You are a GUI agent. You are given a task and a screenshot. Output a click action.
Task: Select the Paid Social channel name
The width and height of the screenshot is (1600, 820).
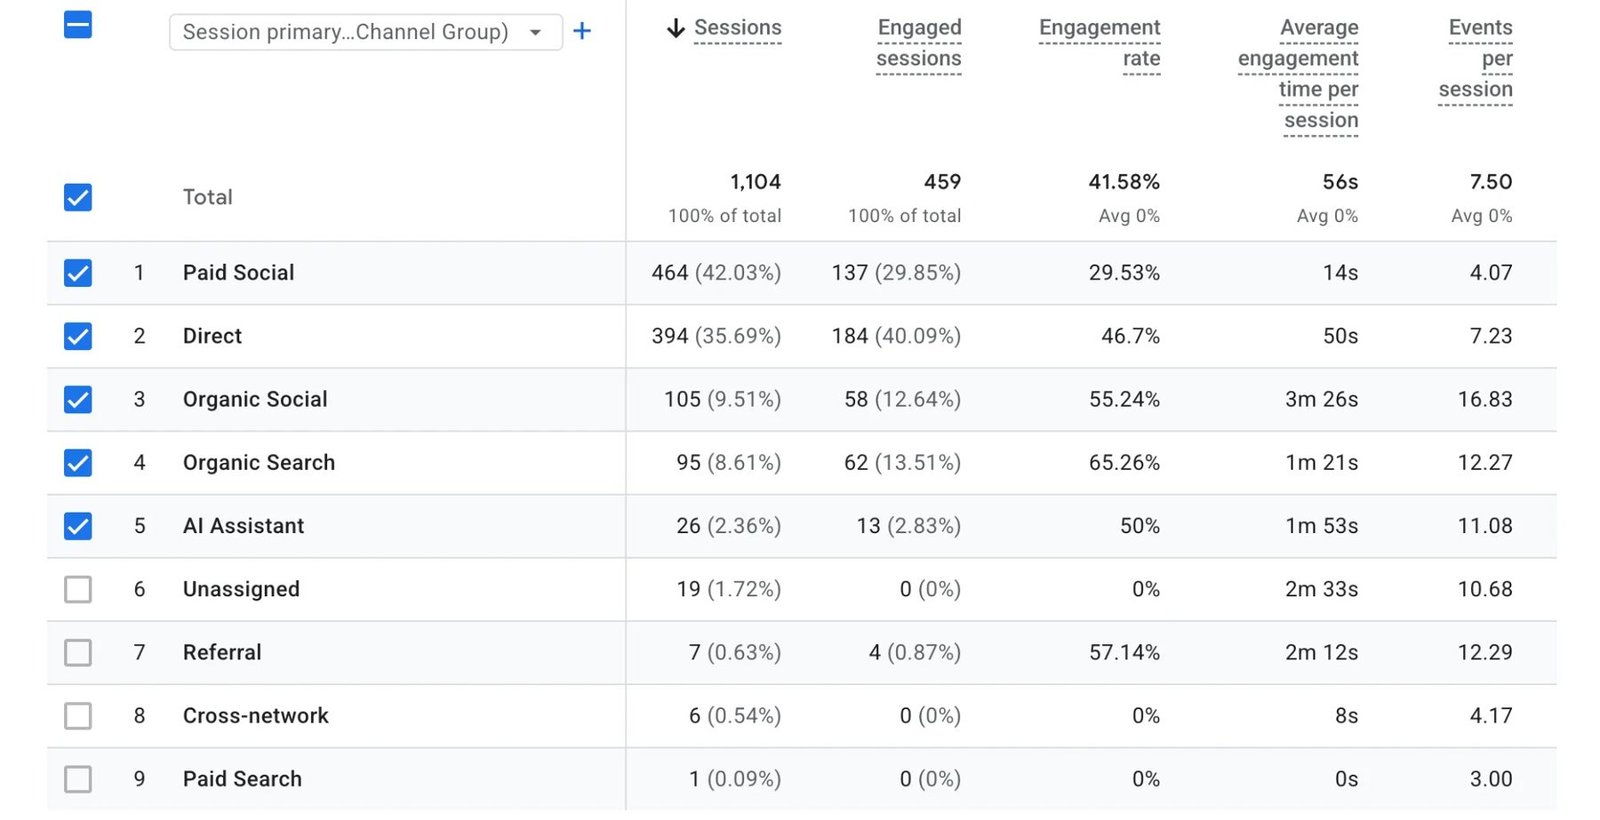(238, 273)
